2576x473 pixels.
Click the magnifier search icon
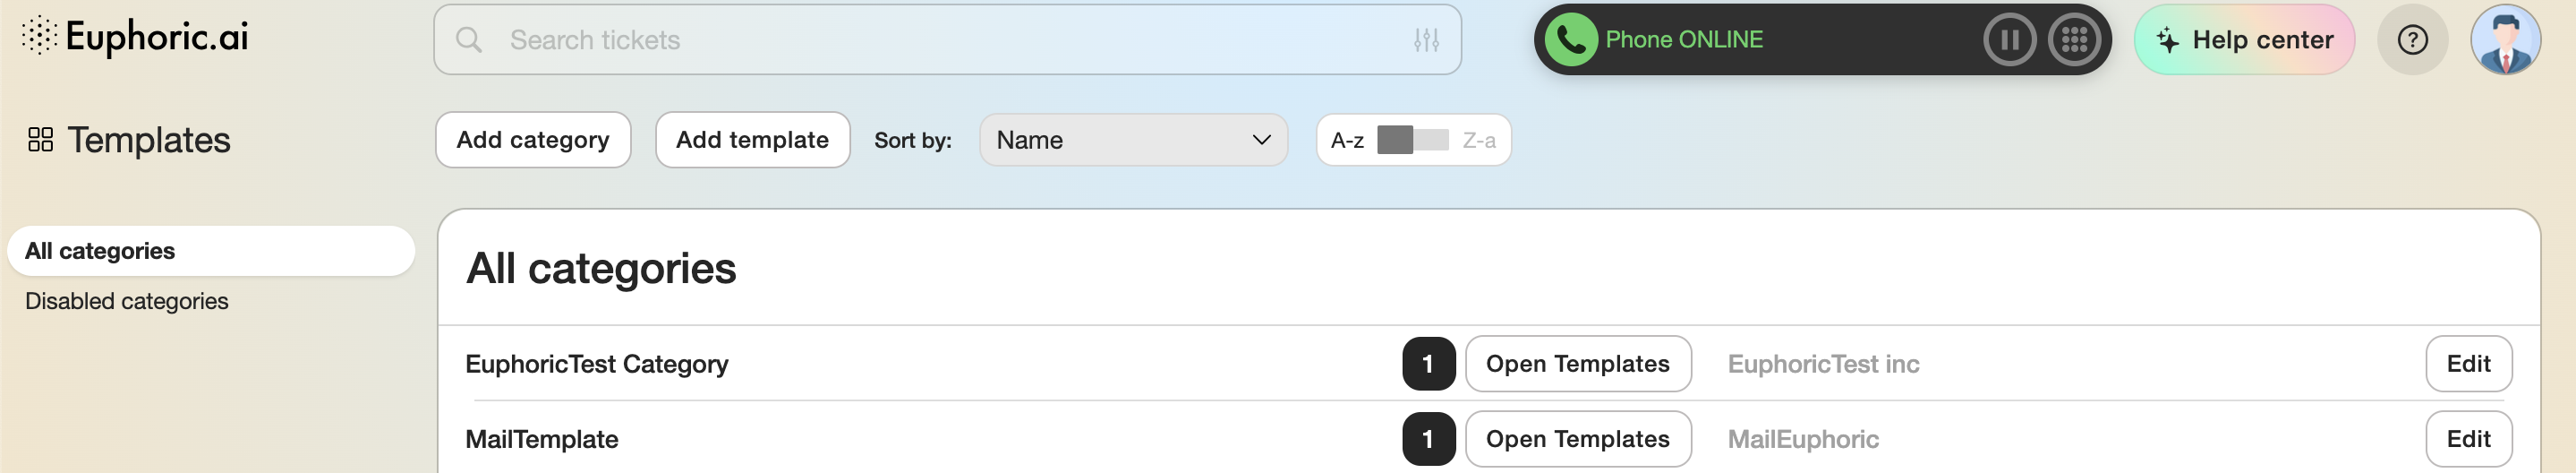(468, 40)
